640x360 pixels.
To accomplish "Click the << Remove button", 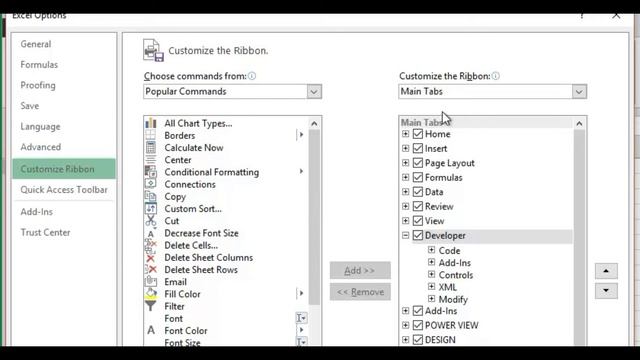I will pos(360,292).
